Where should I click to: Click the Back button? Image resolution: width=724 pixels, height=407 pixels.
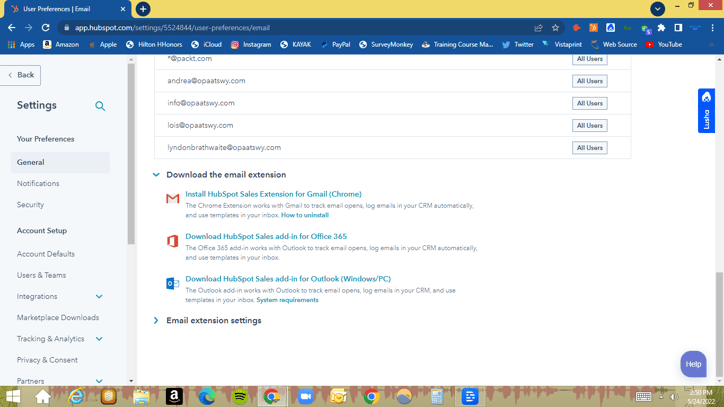(20, 75)
